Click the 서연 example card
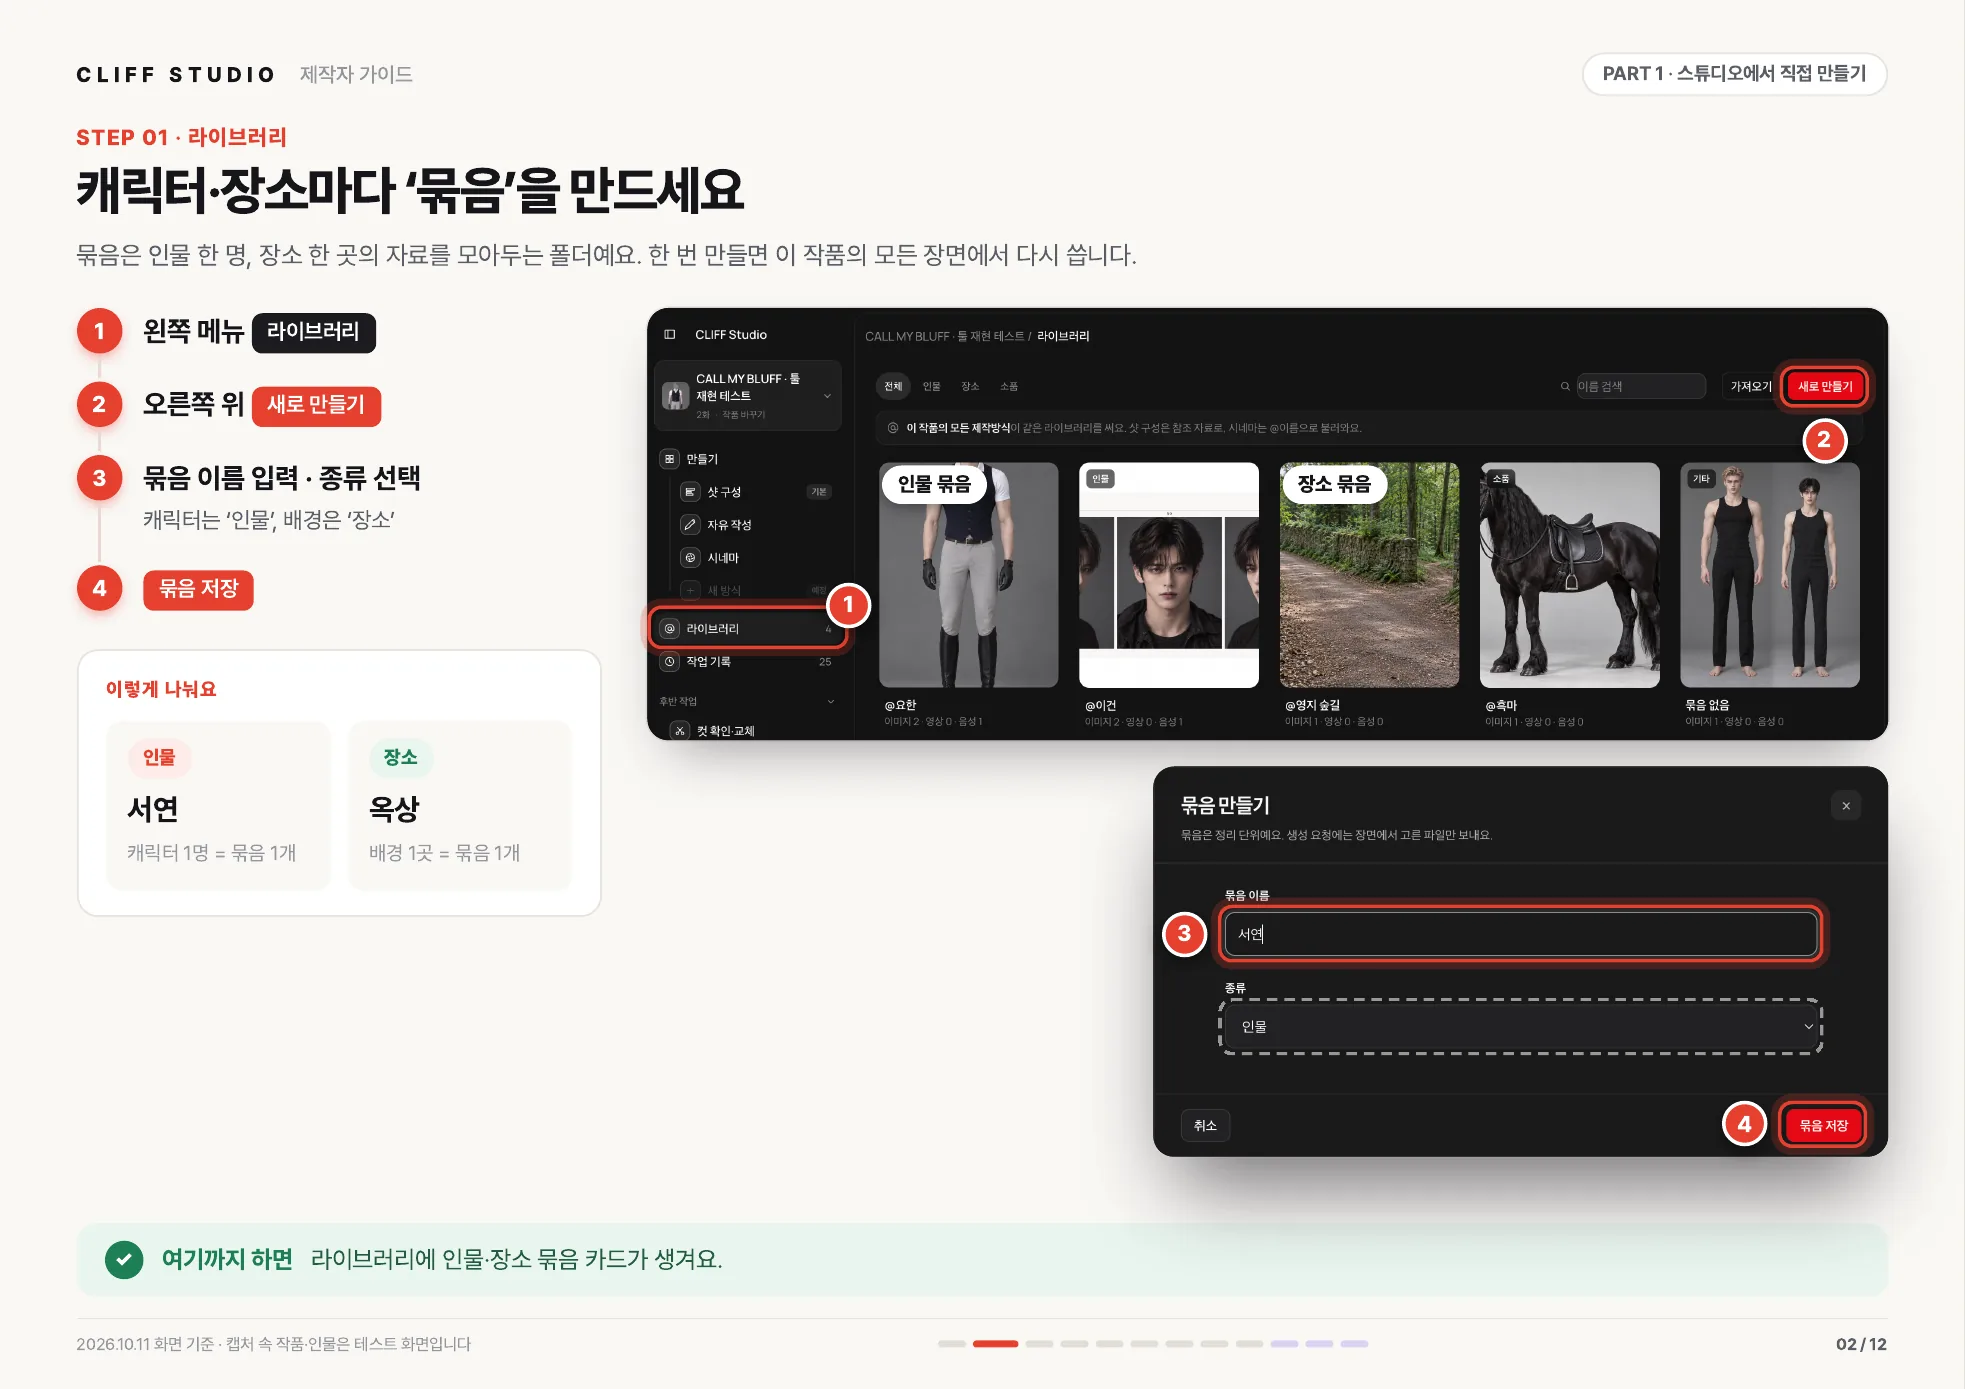 point(218,806)
